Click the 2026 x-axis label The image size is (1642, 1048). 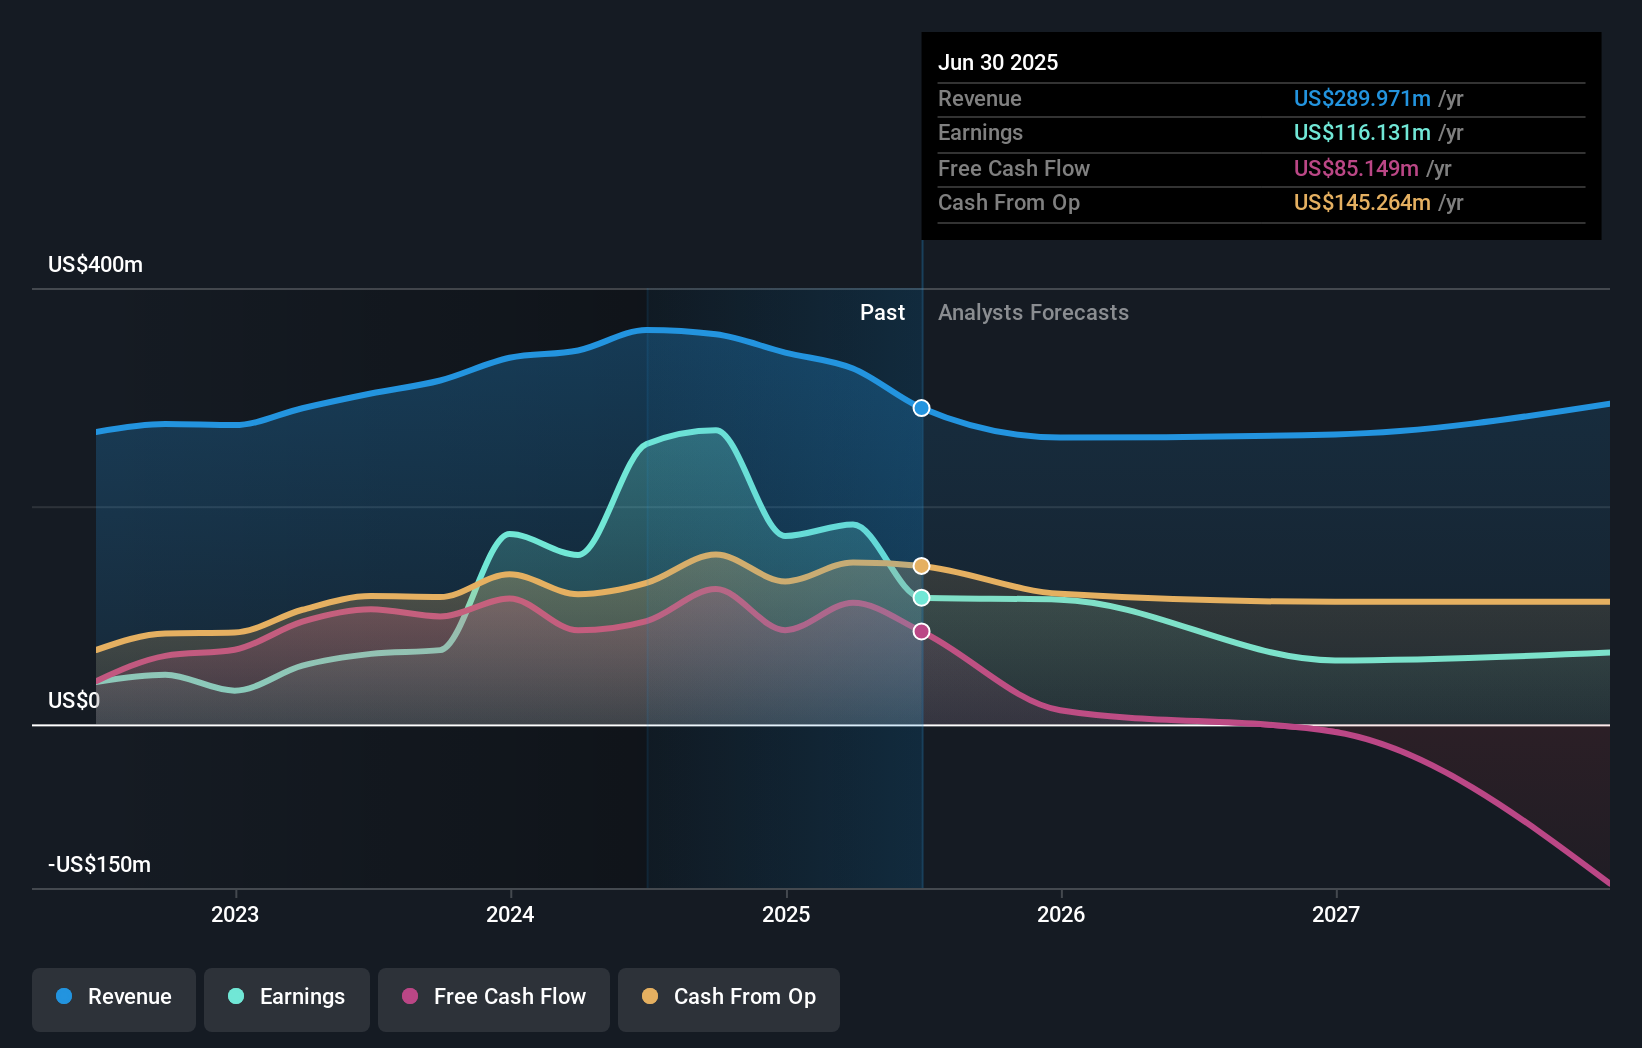pos(1061,914)
